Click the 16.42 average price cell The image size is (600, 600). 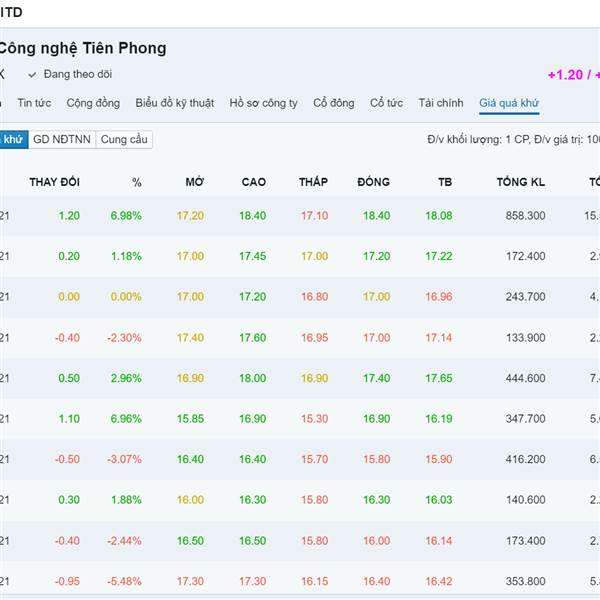click(x=439, y=581)
